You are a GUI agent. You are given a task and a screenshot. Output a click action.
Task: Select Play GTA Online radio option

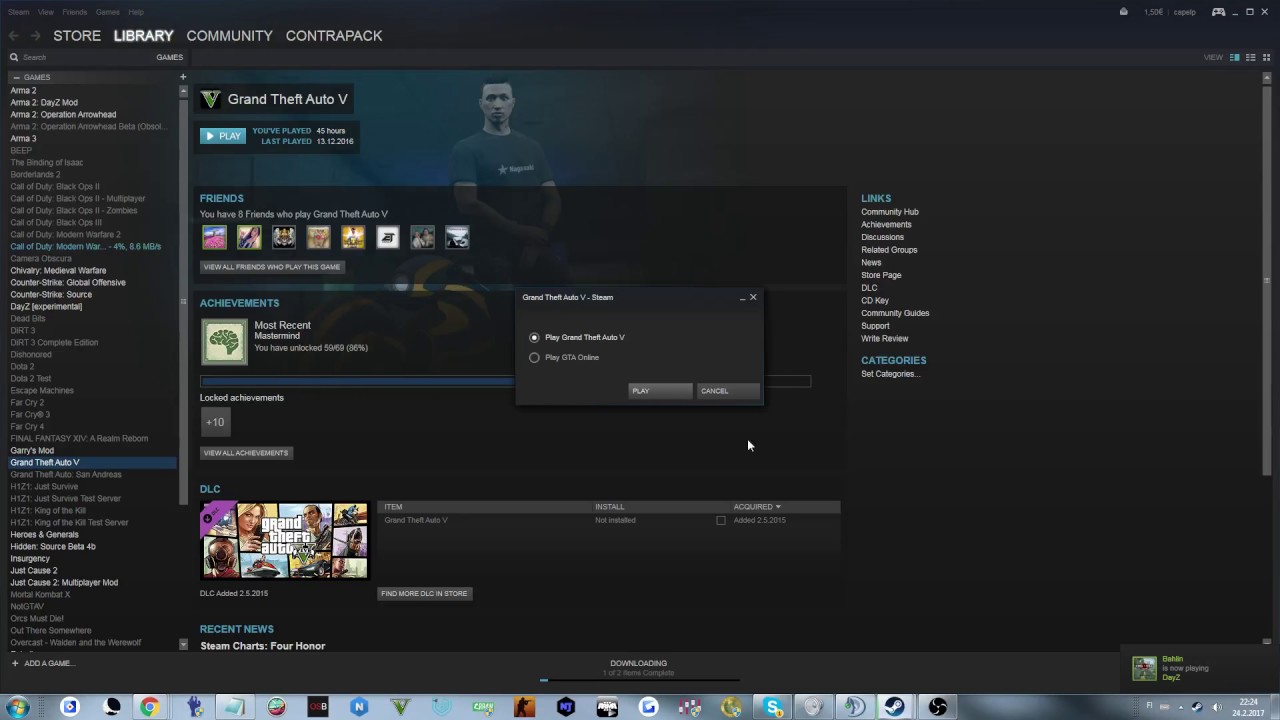tap(534, 358)
